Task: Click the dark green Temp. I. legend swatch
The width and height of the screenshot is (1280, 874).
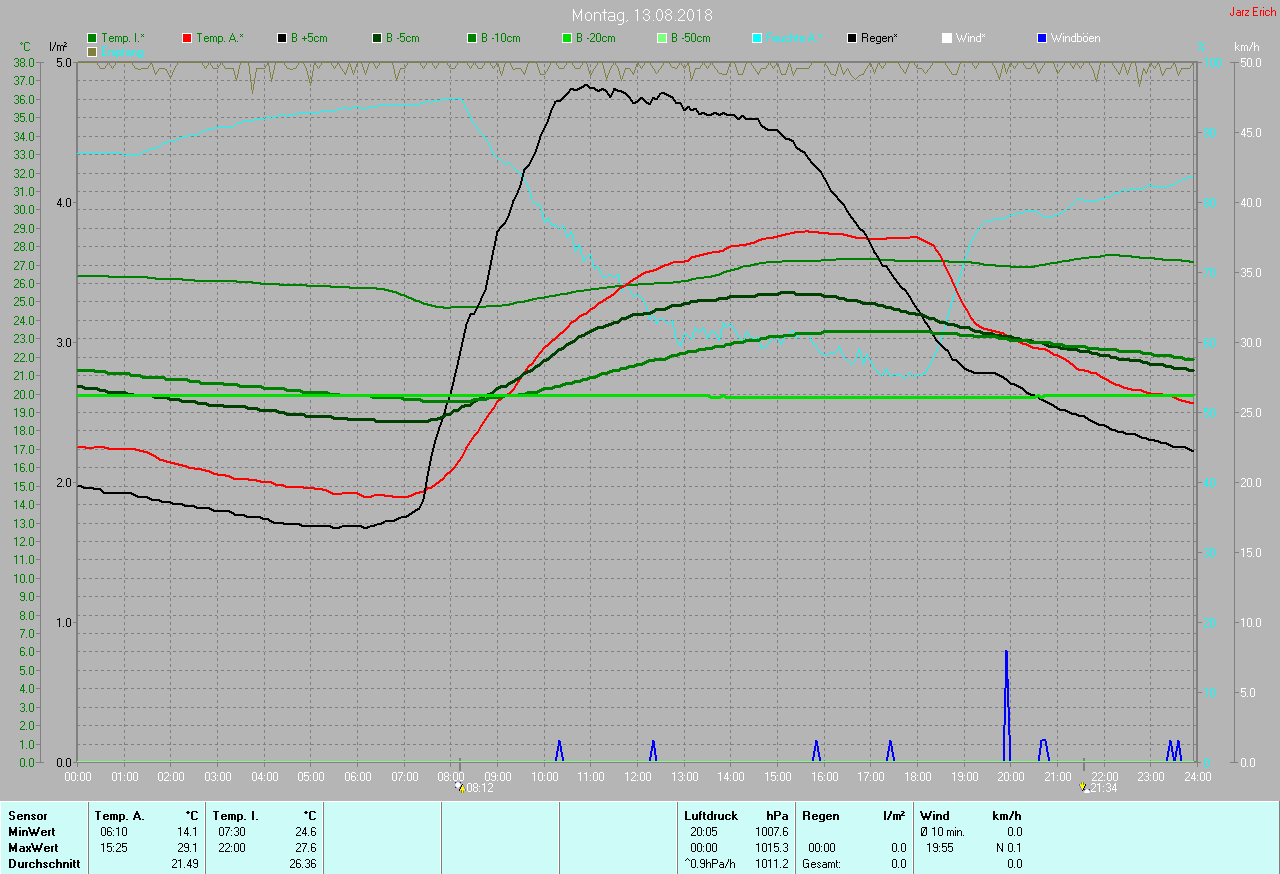Action: coord(93,38)
